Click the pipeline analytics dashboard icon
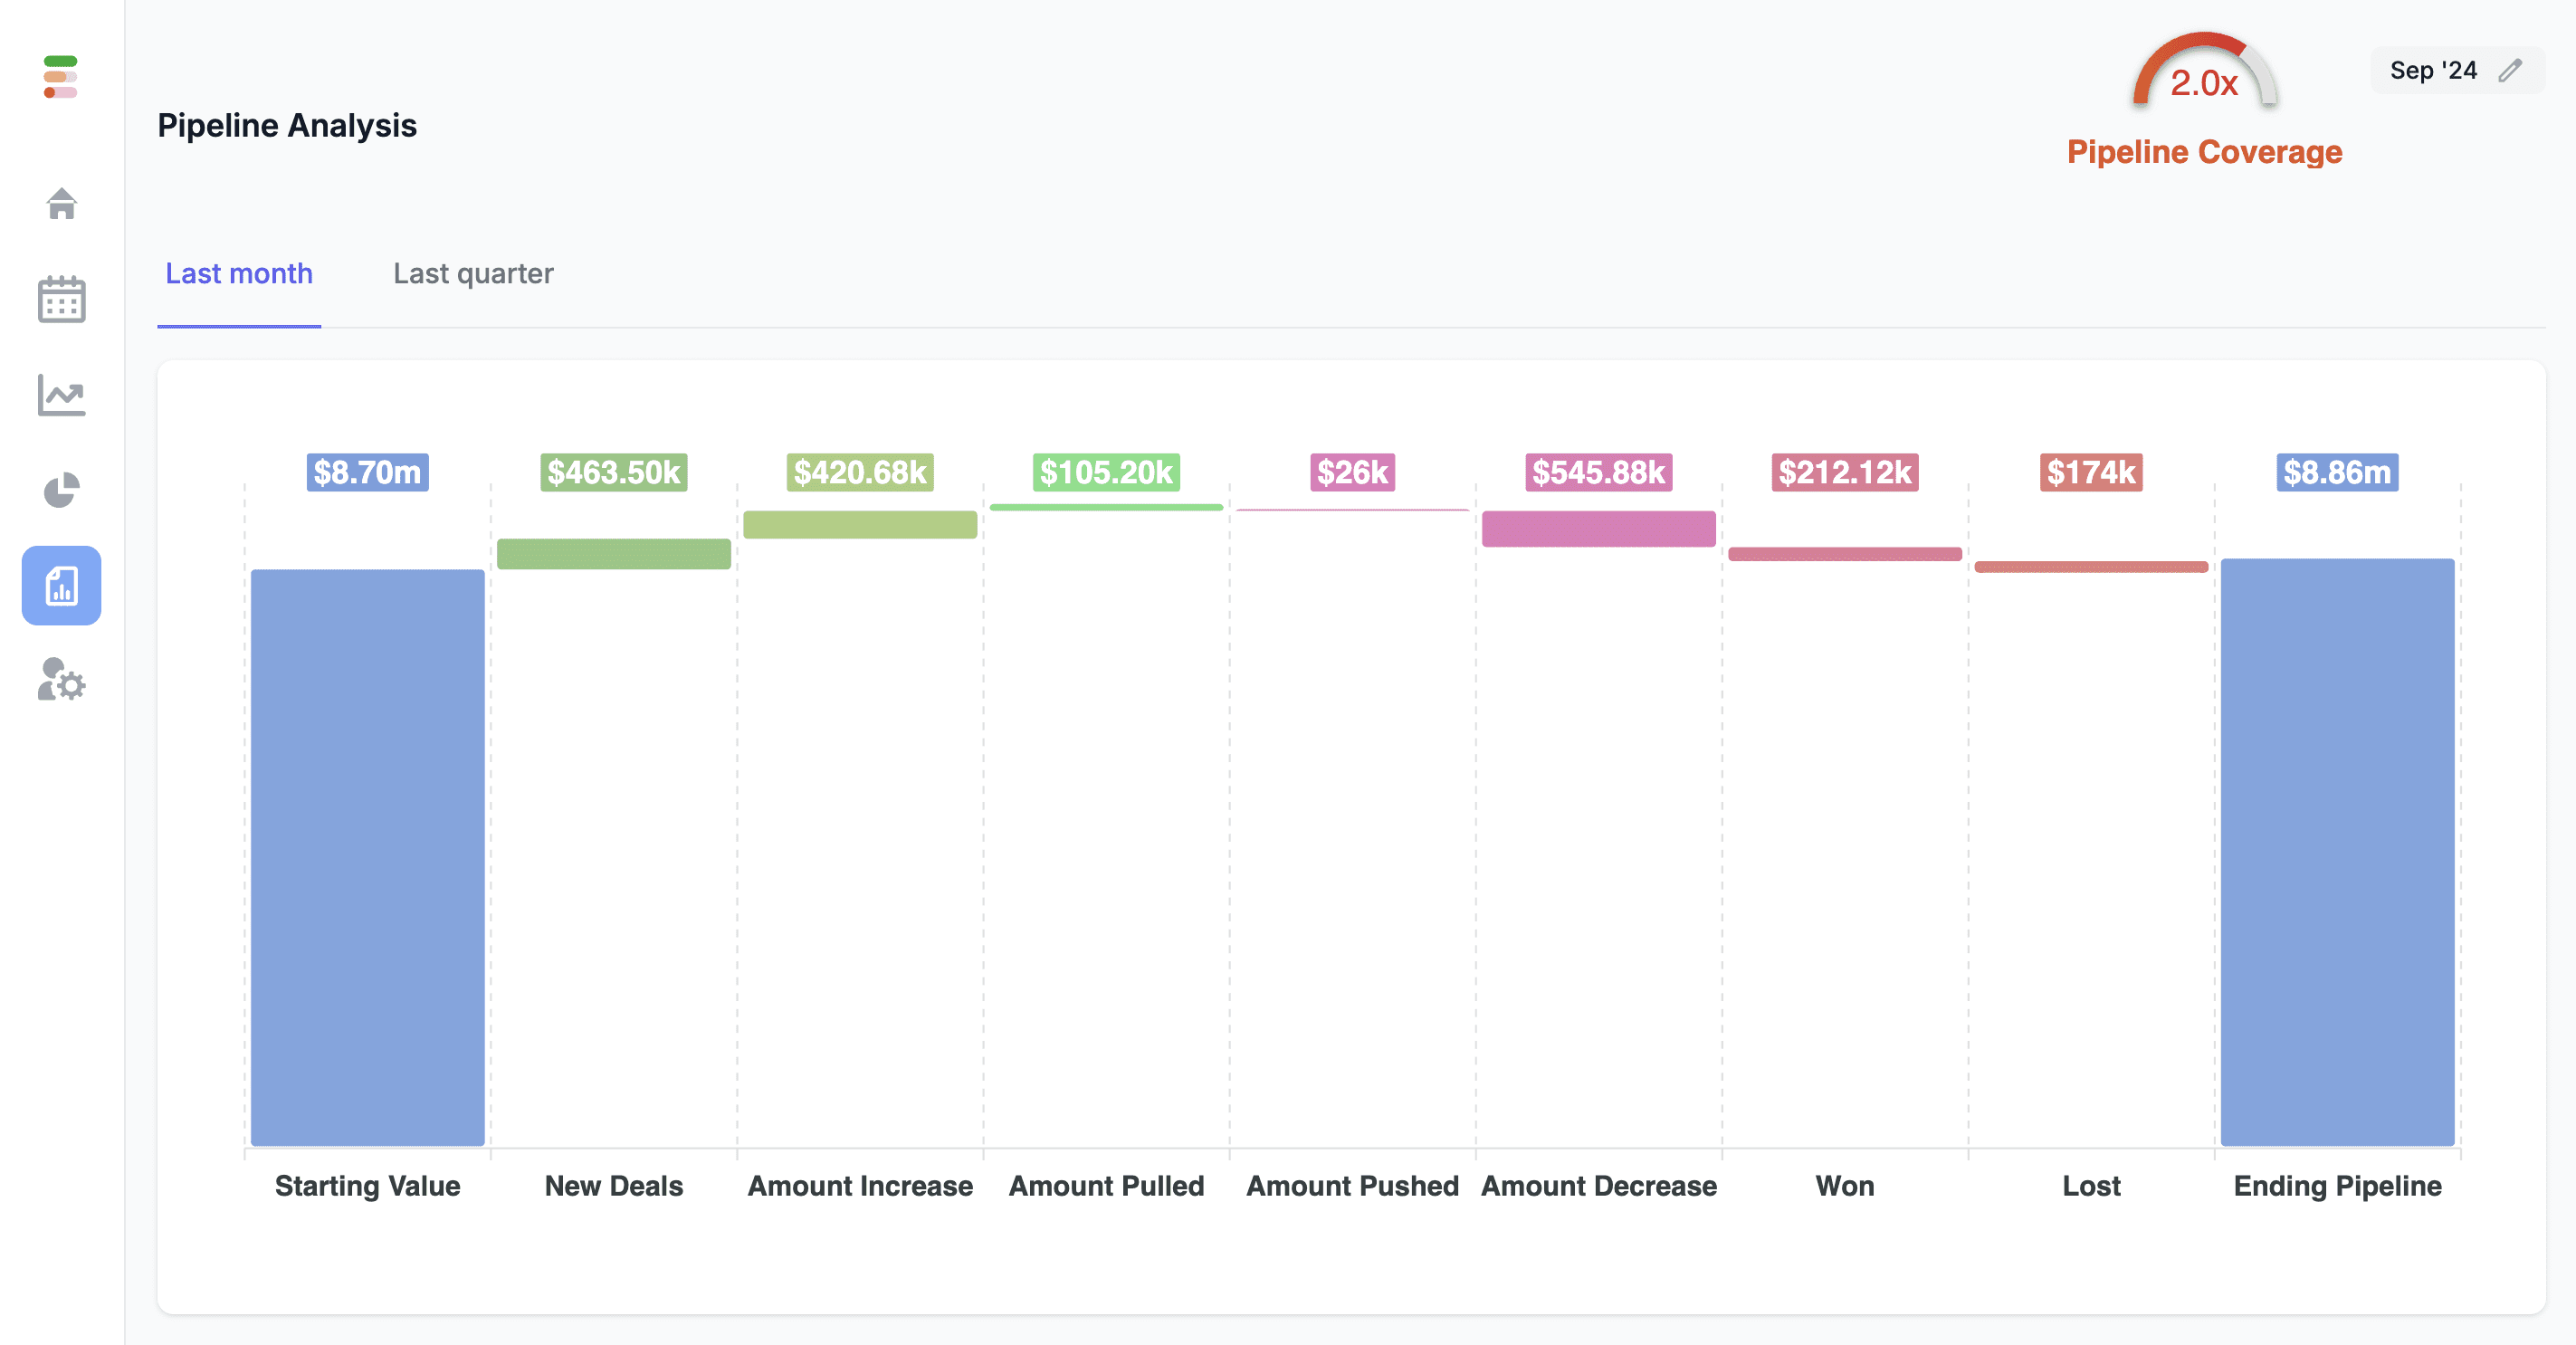2576x1345 pixels. [x=62, y=585]
